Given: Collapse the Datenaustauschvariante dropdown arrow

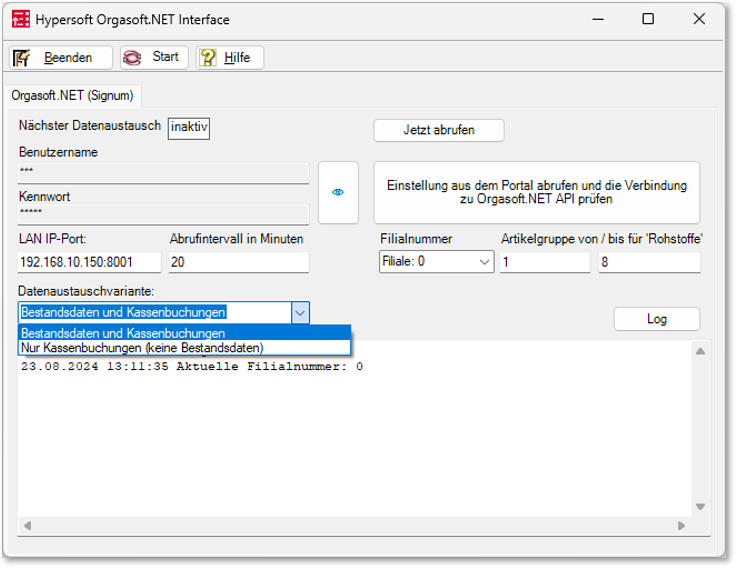Looking at the screenshot, I should [300, 313].
